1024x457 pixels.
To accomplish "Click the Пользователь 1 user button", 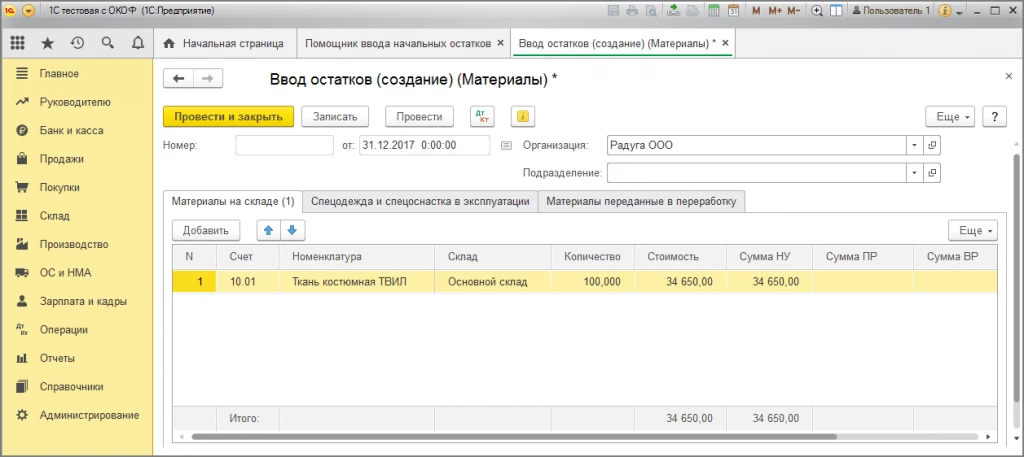I will tap(891, 11).
